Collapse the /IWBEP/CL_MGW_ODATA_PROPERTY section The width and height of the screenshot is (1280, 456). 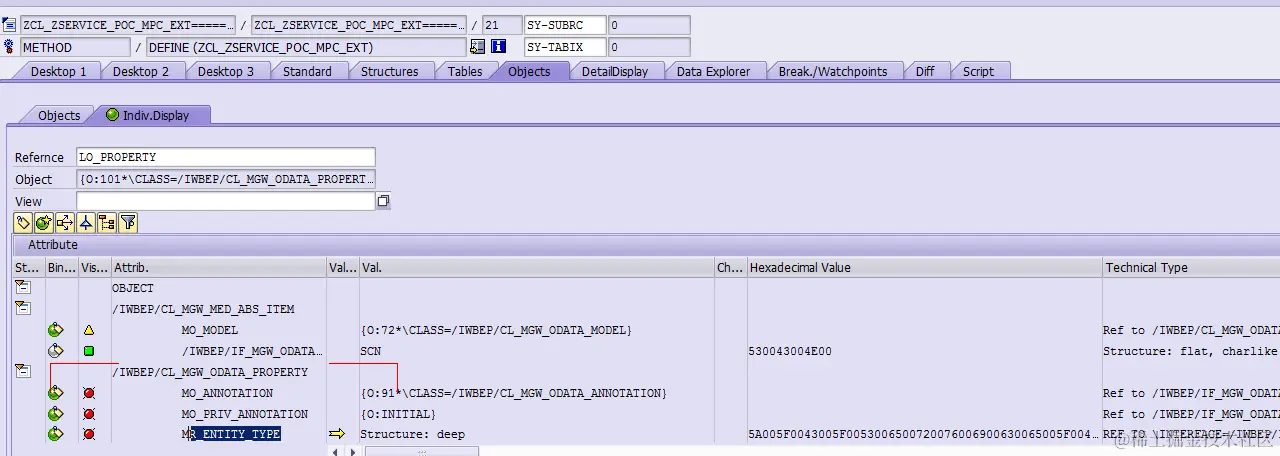click(x=22, y=372)
